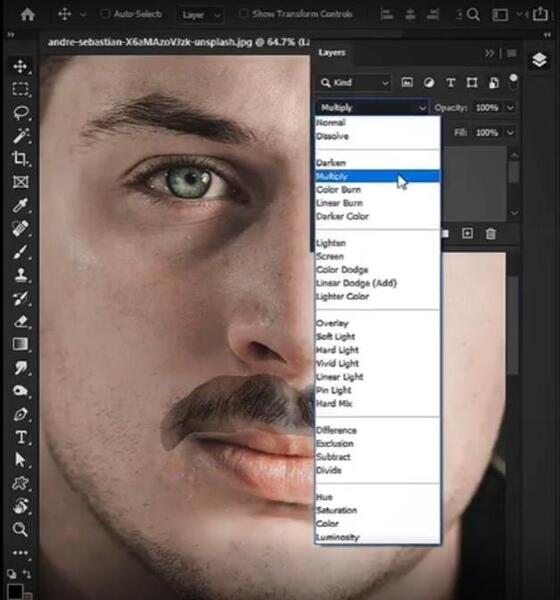This screenshot has width=560, height=600.
Task: Delete layer with the trash icon
Action: click(490, 233)
